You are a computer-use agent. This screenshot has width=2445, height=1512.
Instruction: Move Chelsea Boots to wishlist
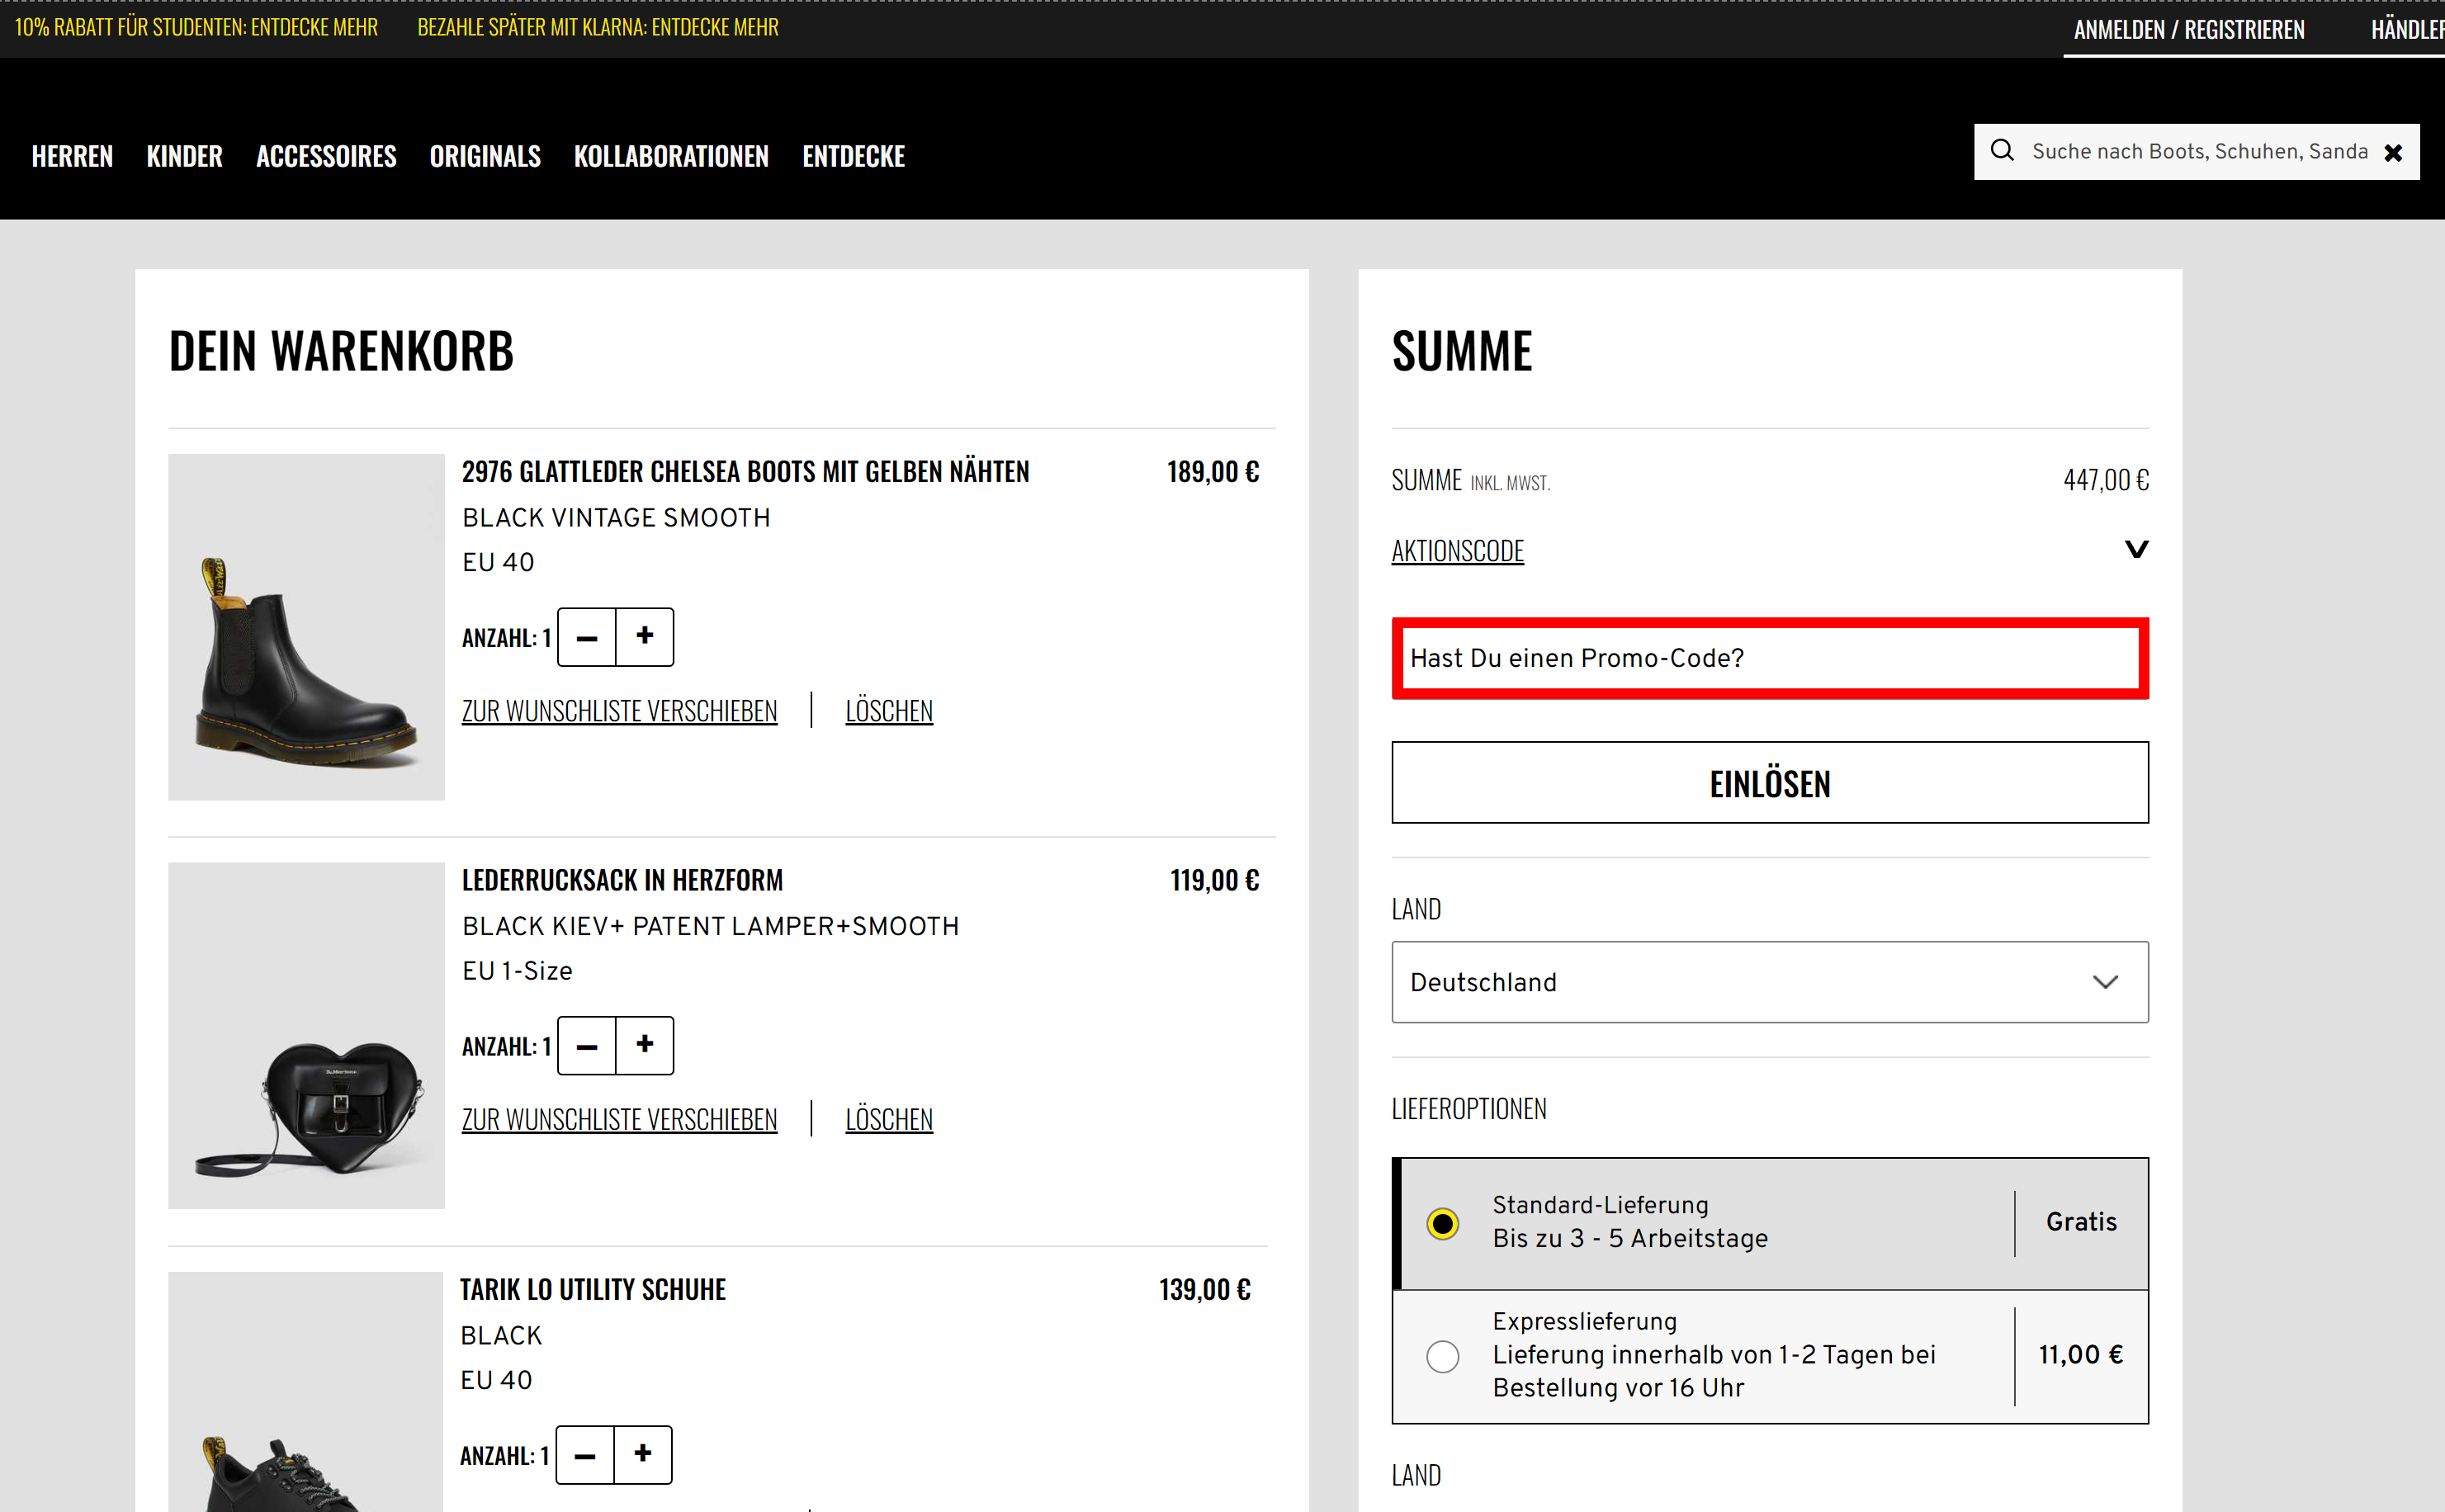619,711
